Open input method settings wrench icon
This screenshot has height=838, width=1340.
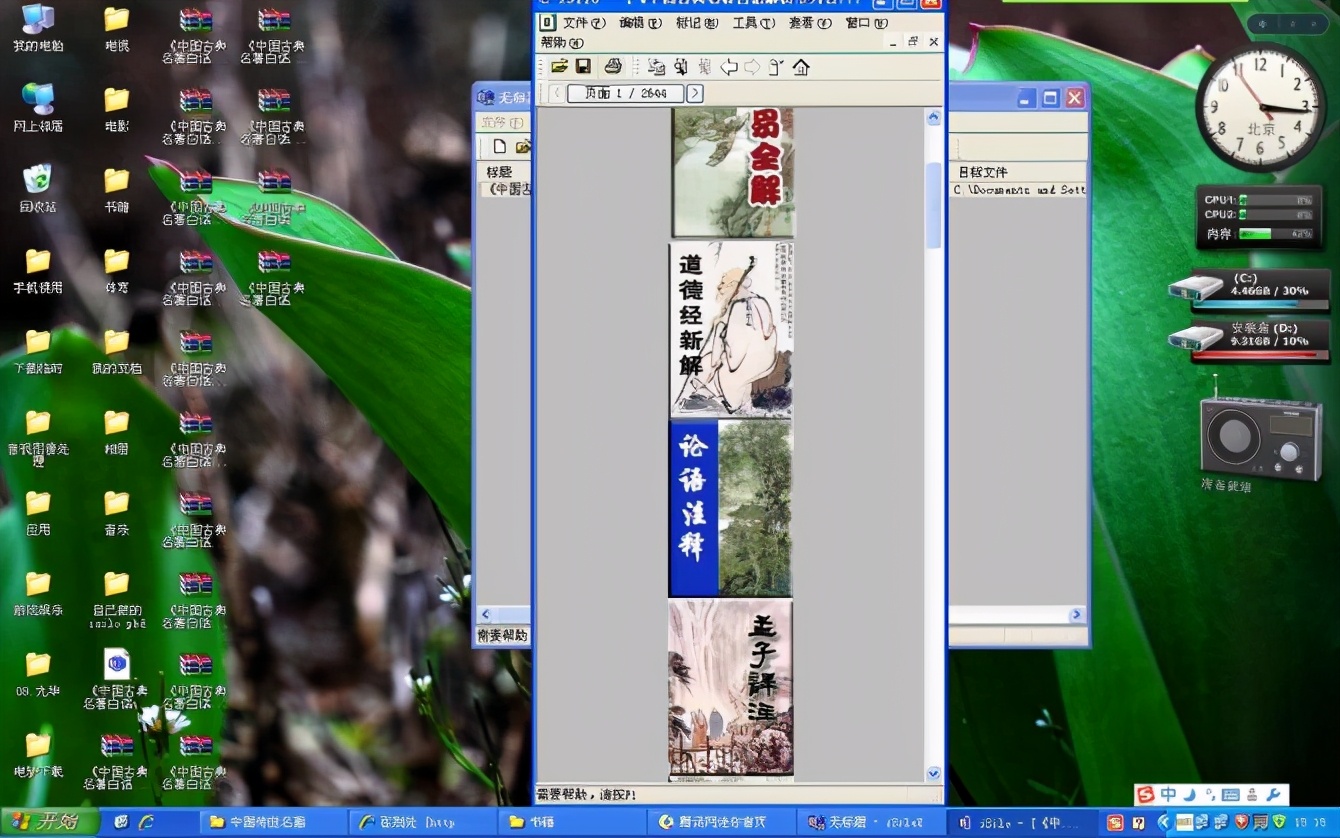pyautogui.click(x=1273, y=795)
